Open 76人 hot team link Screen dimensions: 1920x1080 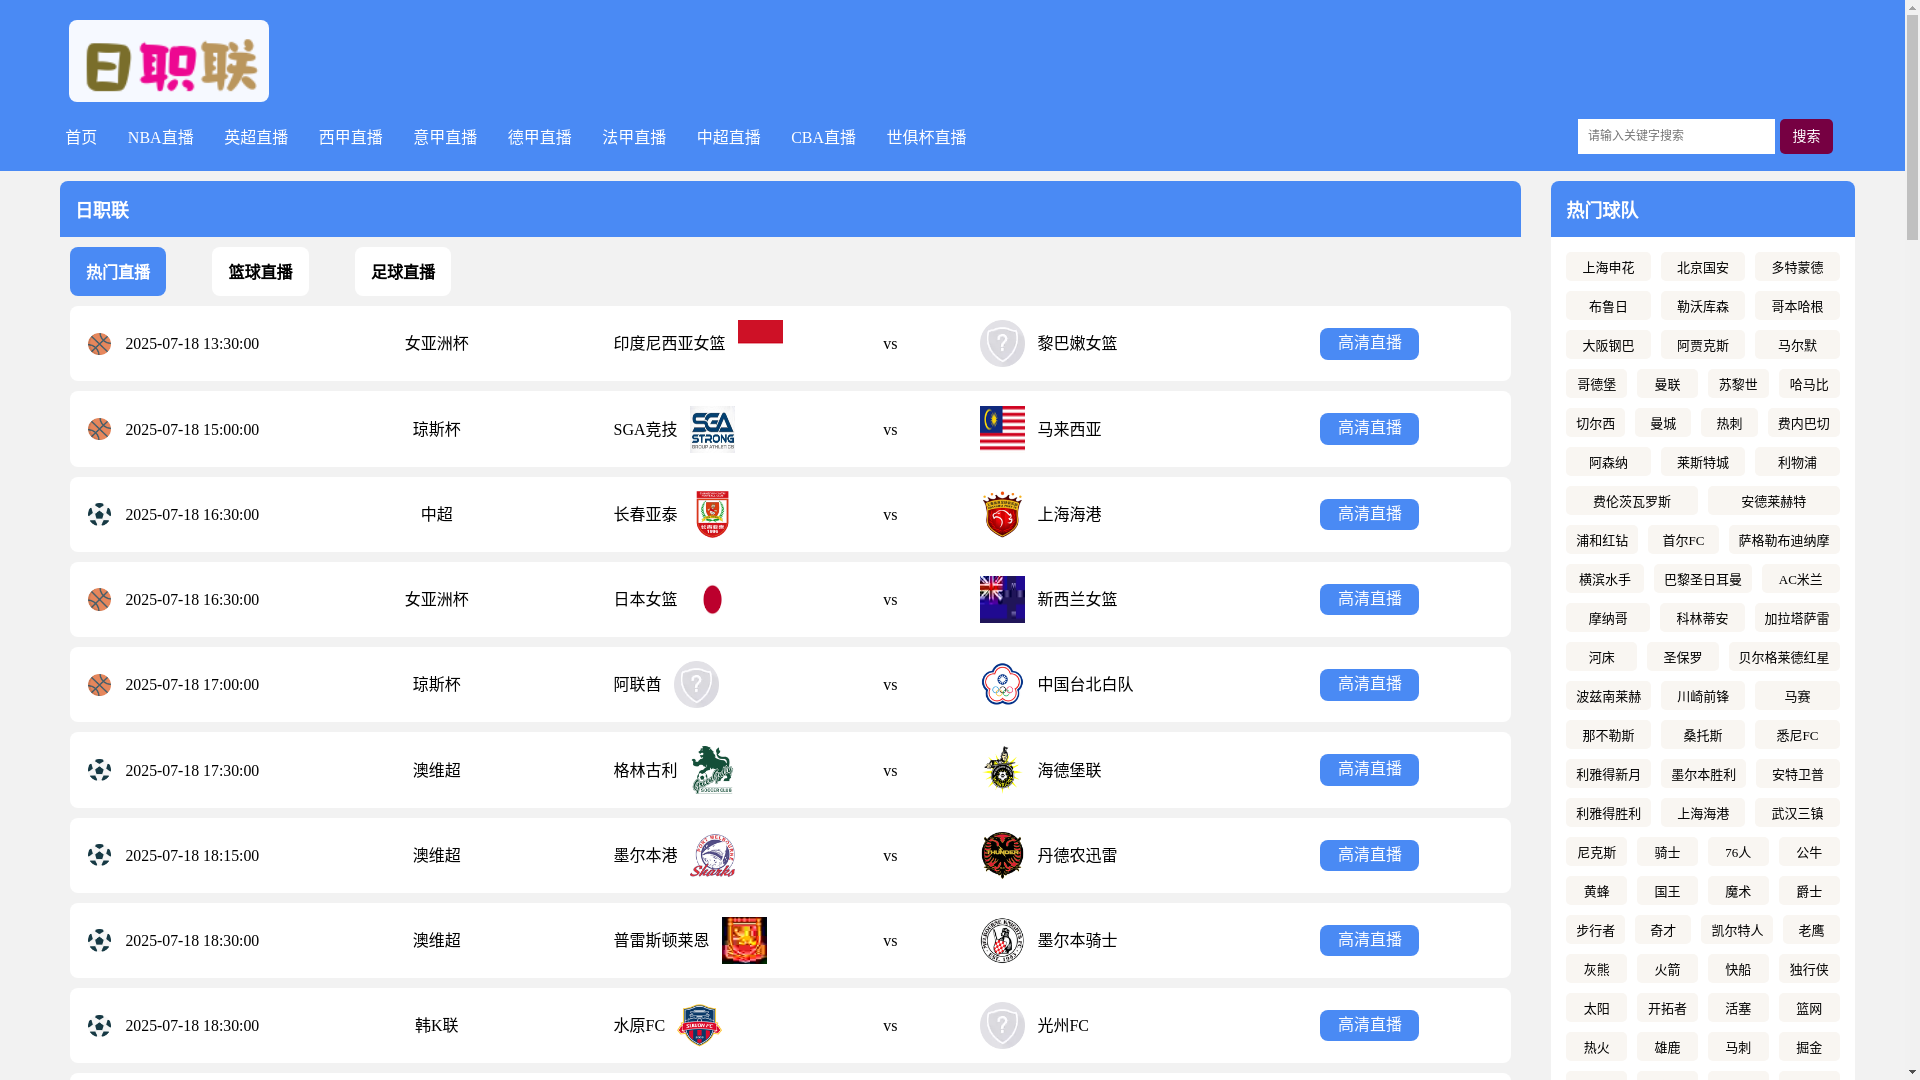tap(1738, 852)
